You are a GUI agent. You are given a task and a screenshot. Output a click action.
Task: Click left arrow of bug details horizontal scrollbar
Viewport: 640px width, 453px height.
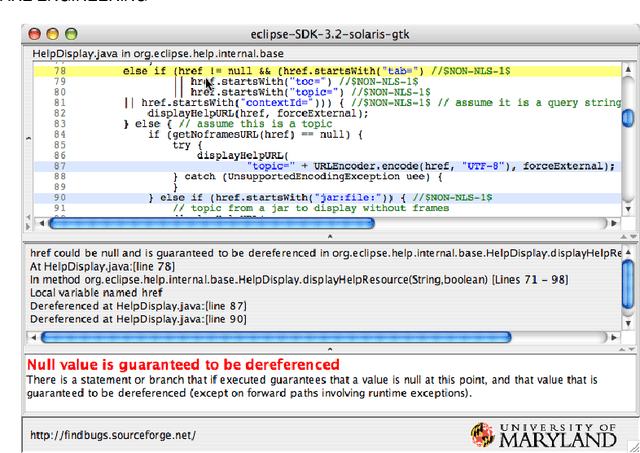click(33, 337)
